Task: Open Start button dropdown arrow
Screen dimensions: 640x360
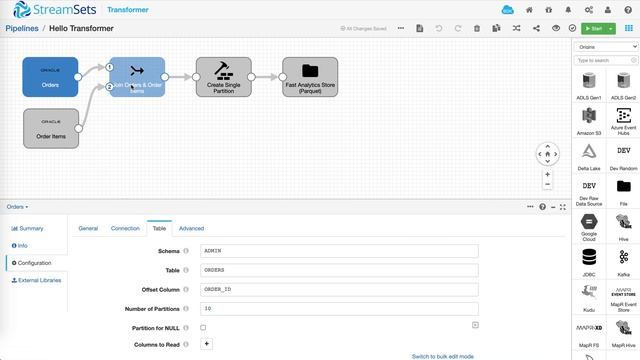Action: pyautogui.click(x=611, y=28)
